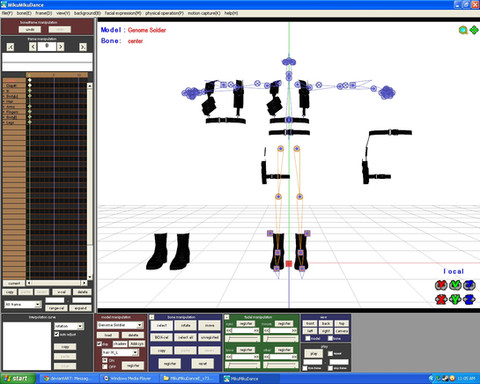Open the background menu
This screenshot has height=384, width=480.
[87, 13]
